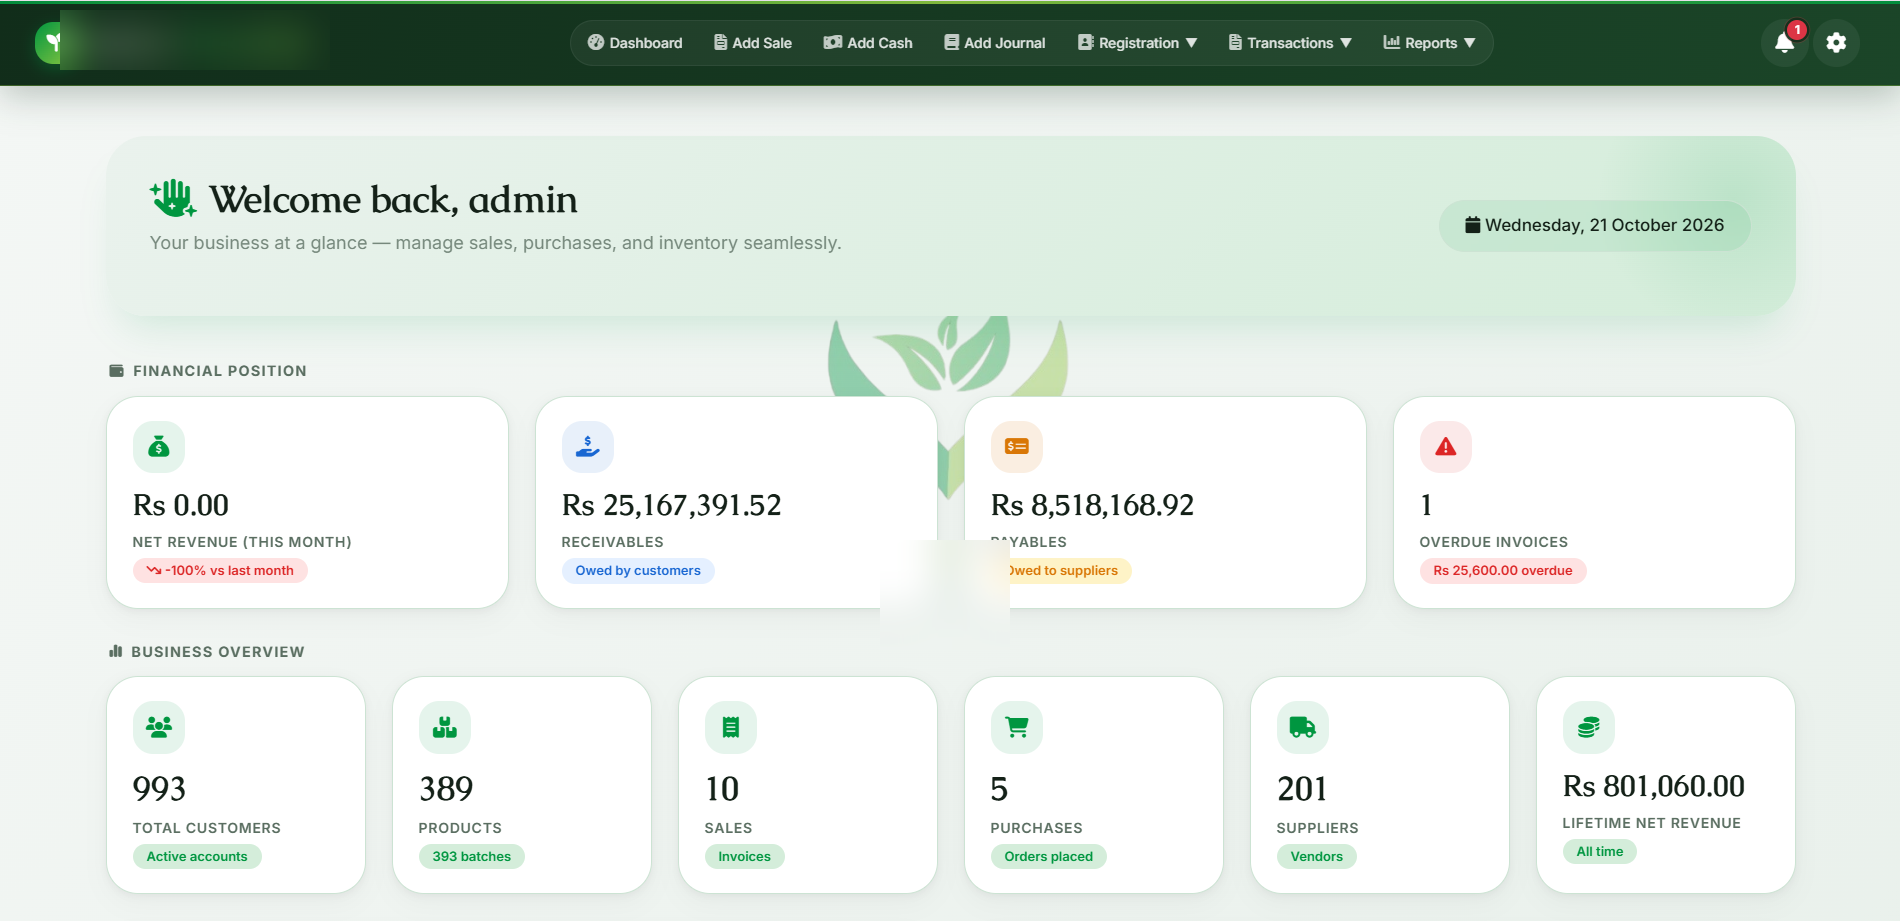
Task: Open the settings gear icon
Action: (x=1836, y=43)
